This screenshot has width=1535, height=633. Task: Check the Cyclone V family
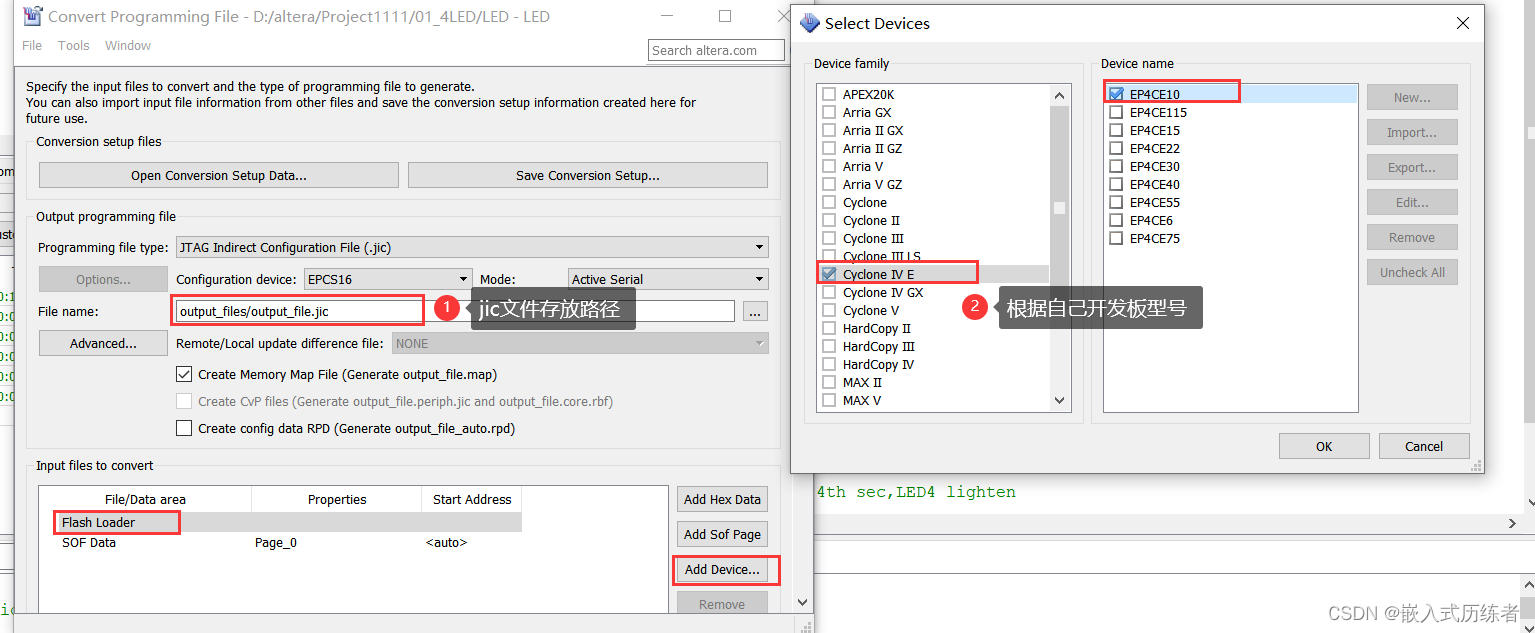pos(828,310)
